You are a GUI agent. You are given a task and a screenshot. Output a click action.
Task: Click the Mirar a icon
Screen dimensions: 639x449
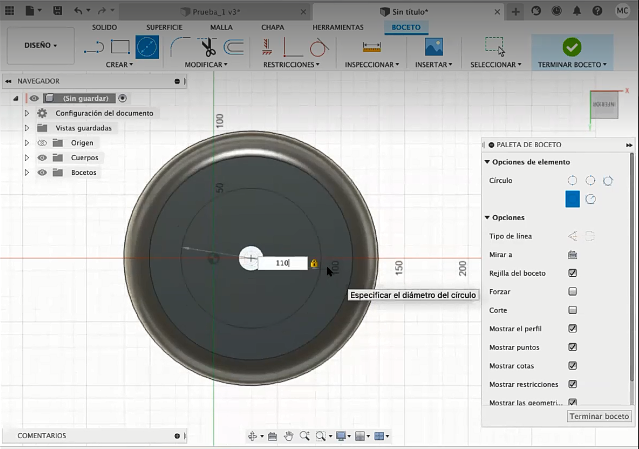(x=572, y=255)
